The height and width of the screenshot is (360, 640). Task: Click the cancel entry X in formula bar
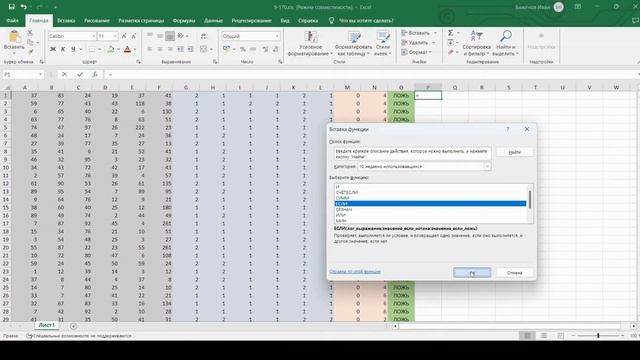click(64, 74)
